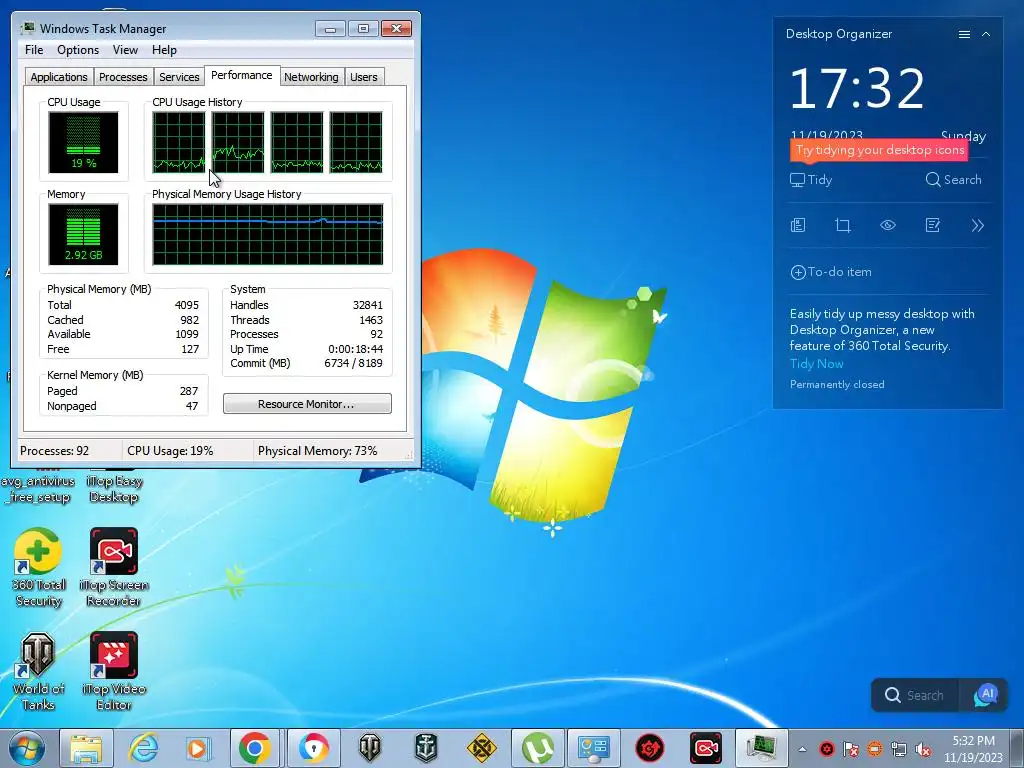Viewport: 1024px width, 768px height.
Task: Open the Help menu in Task Manager
Action: click(x=164, y=50)
